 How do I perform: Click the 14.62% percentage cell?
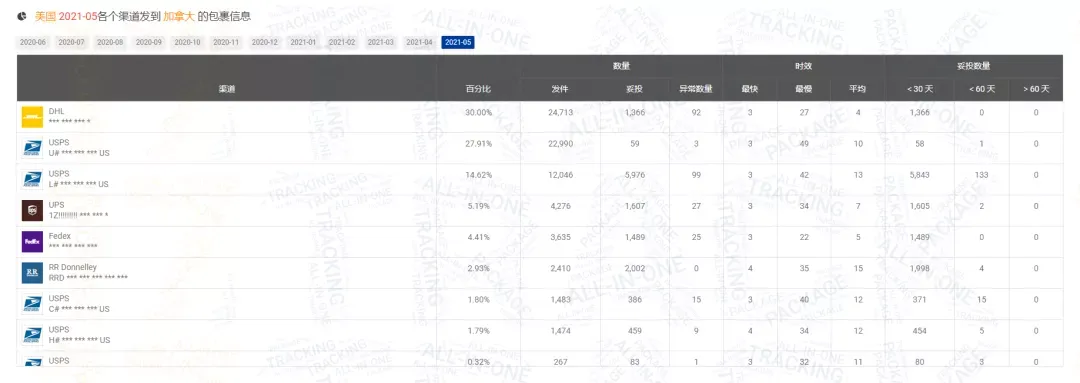click(479, 175)
